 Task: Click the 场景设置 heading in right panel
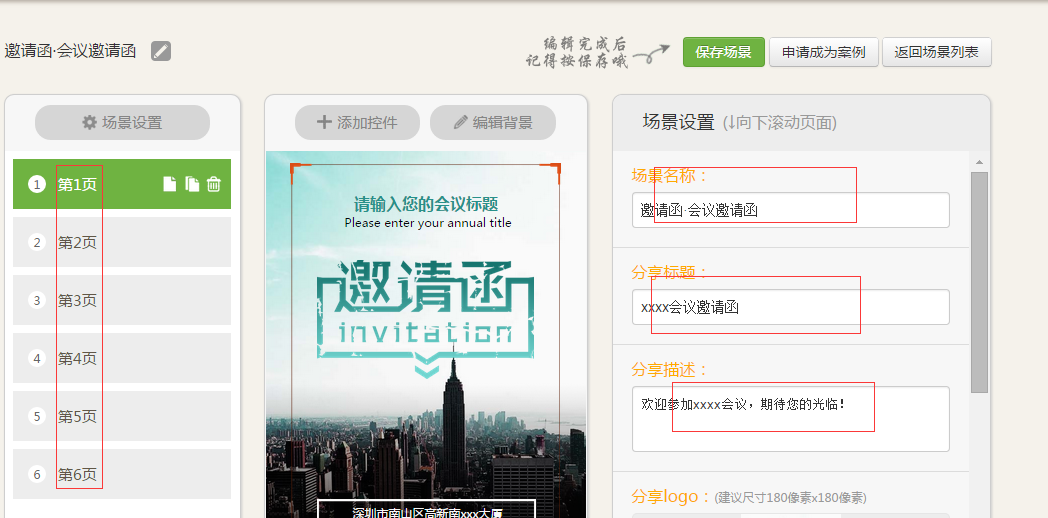678,122
